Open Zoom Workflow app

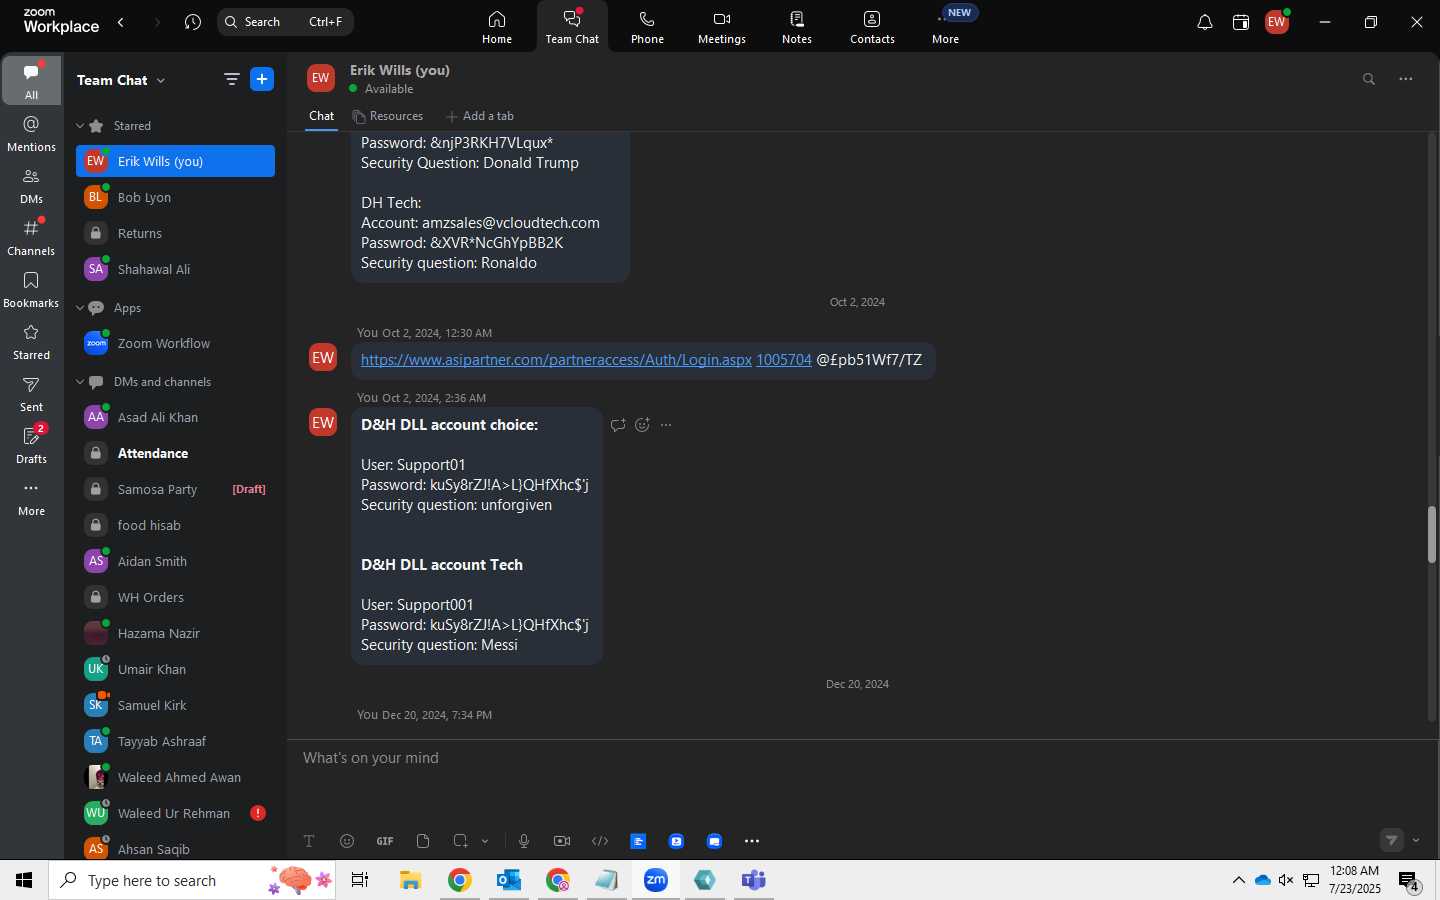175,343
